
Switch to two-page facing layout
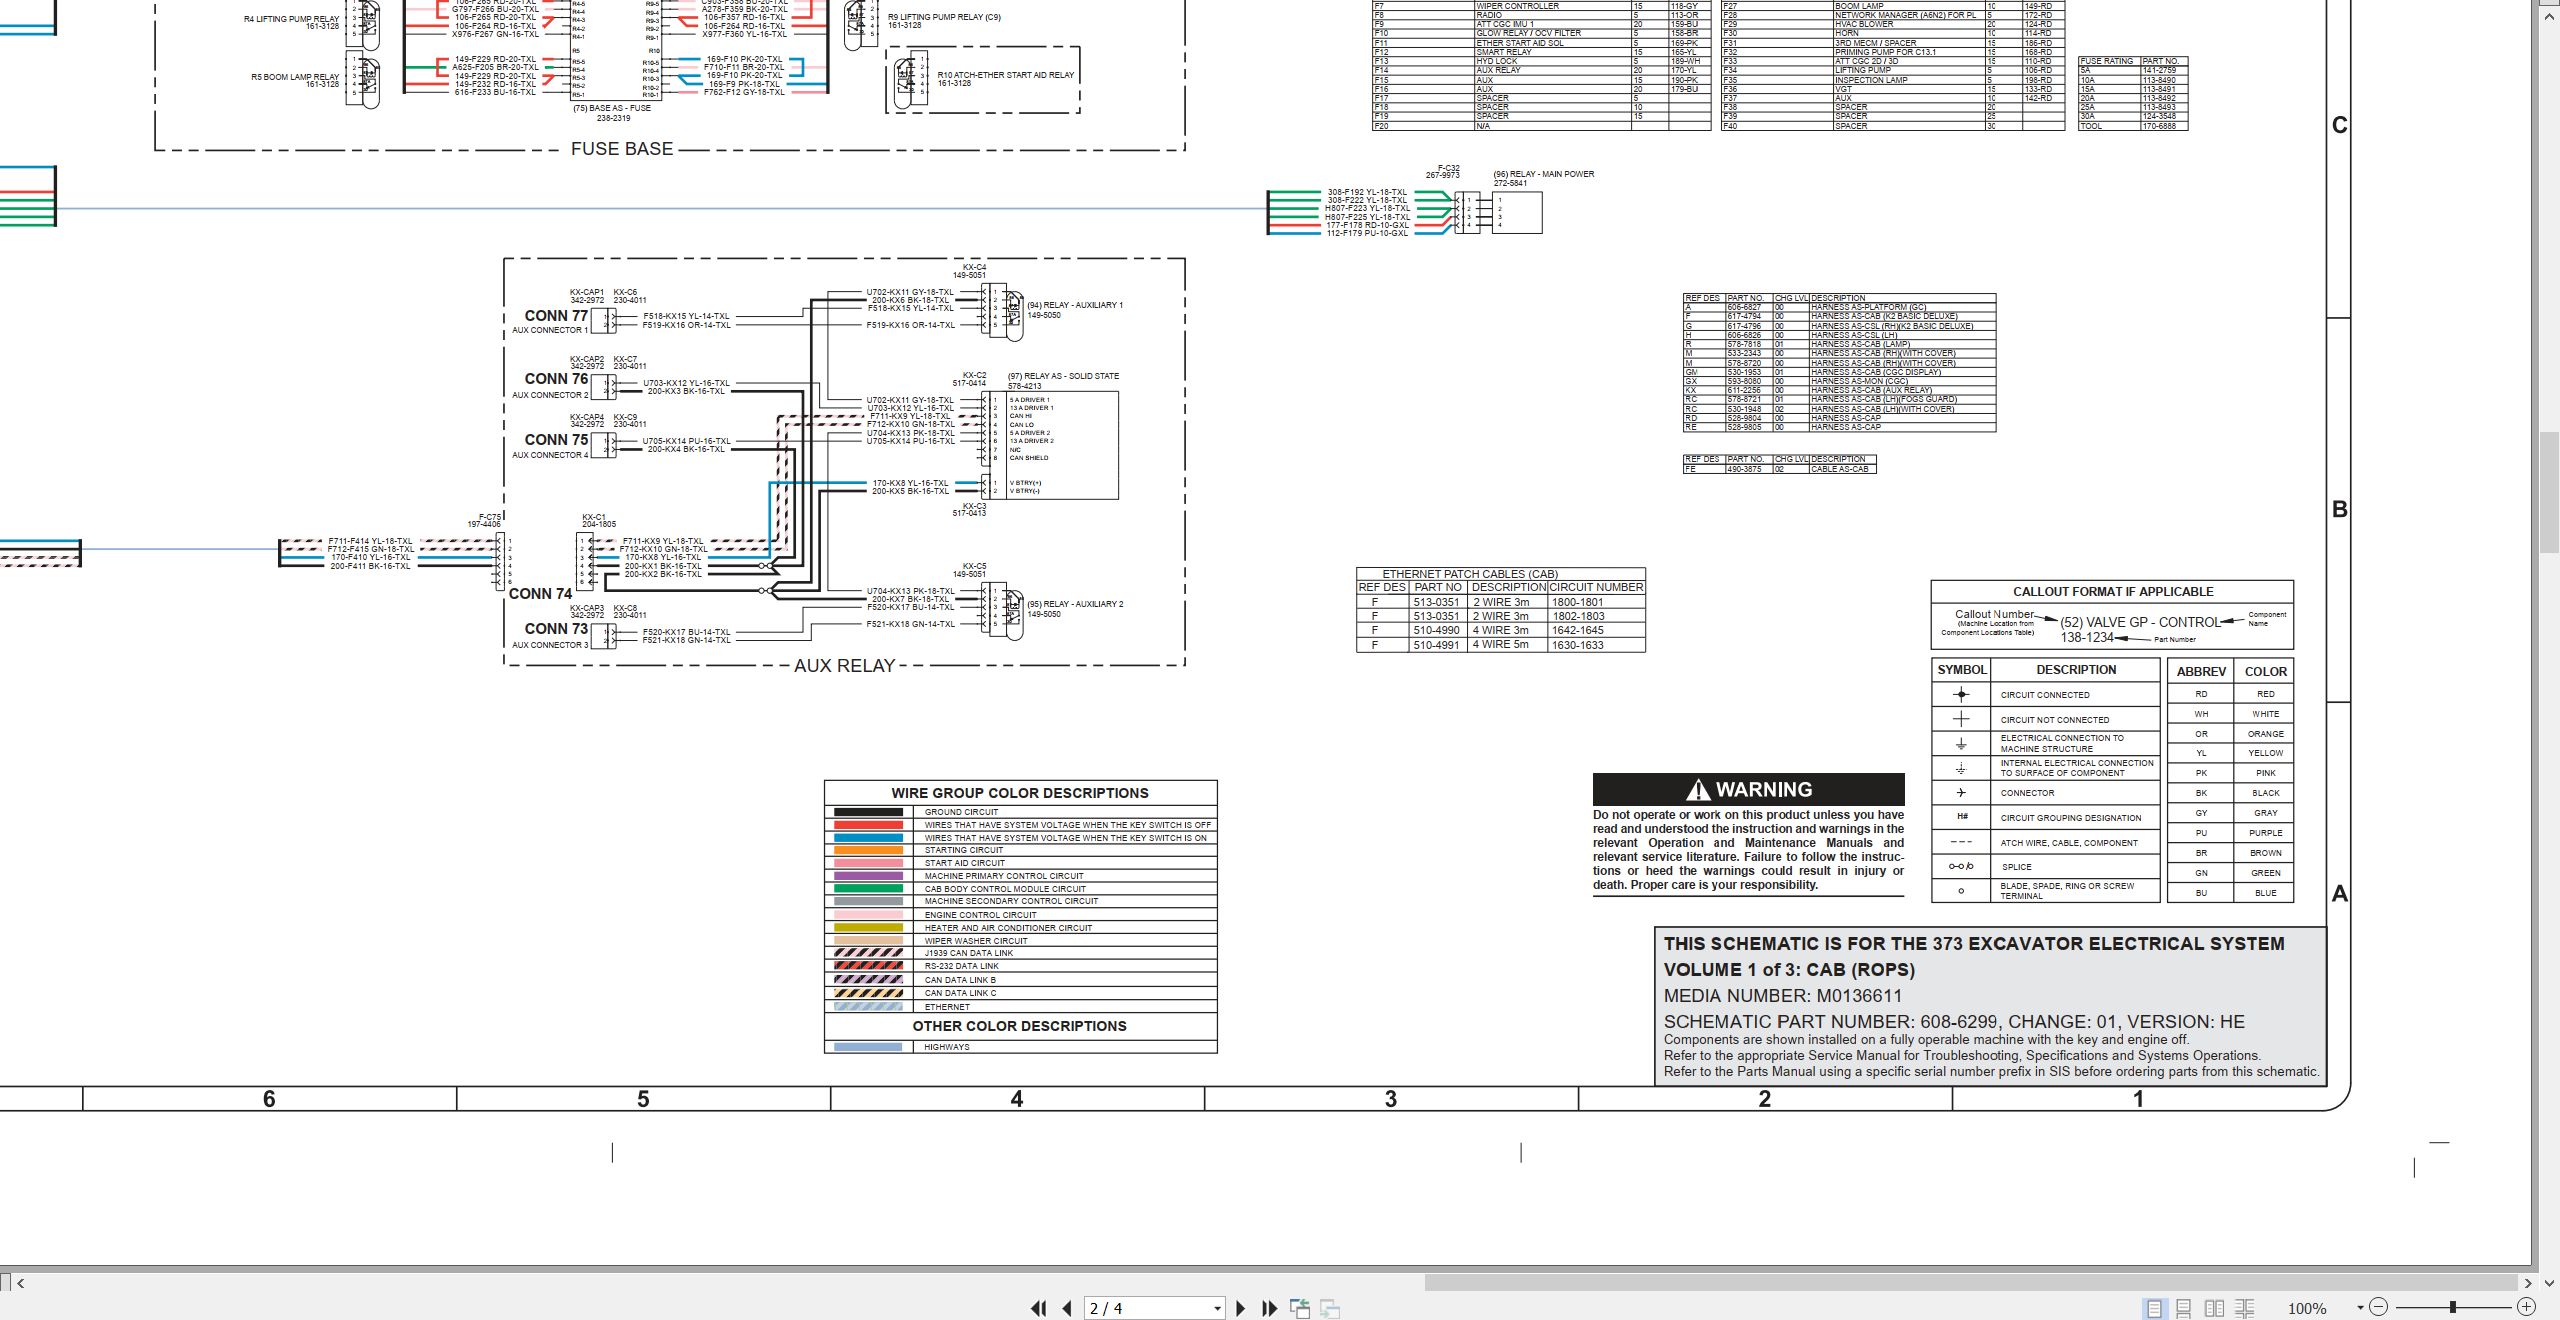pos(2214,1308)
